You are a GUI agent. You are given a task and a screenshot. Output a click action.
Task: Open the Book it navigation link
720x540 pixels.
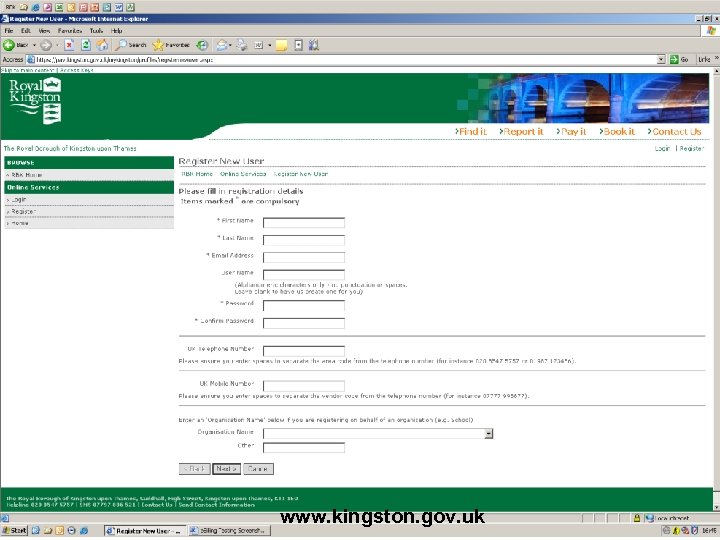coord(617,131)
